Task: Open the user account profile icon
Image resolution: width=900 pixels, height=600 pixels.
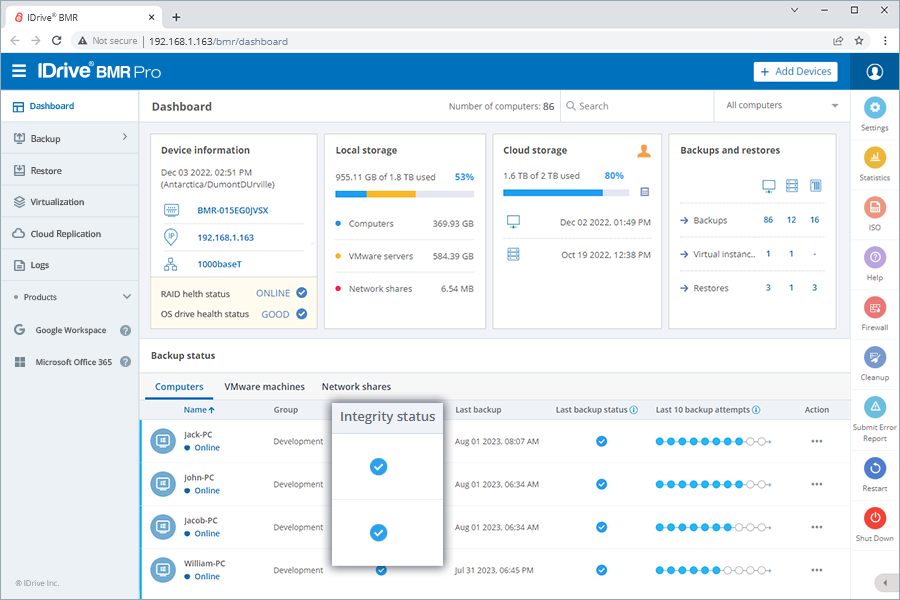Action: [874, 72]
